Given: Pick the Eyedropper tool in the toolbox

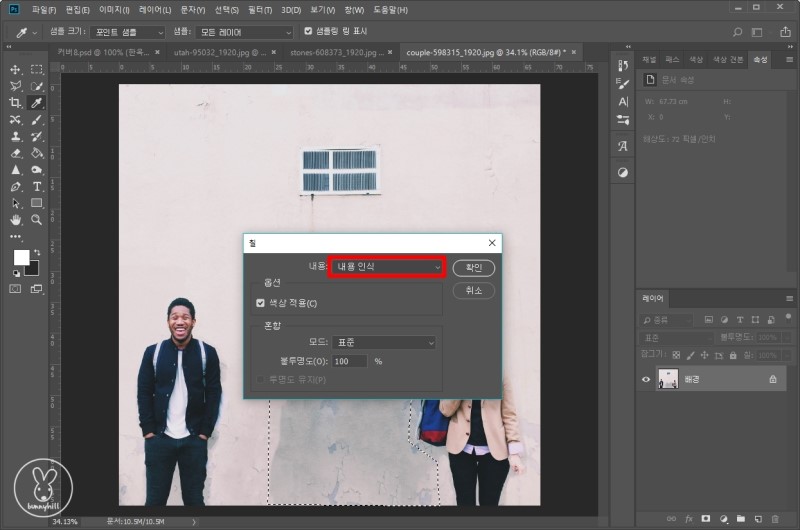Looking at the screenshot, I should pos(37,103).
